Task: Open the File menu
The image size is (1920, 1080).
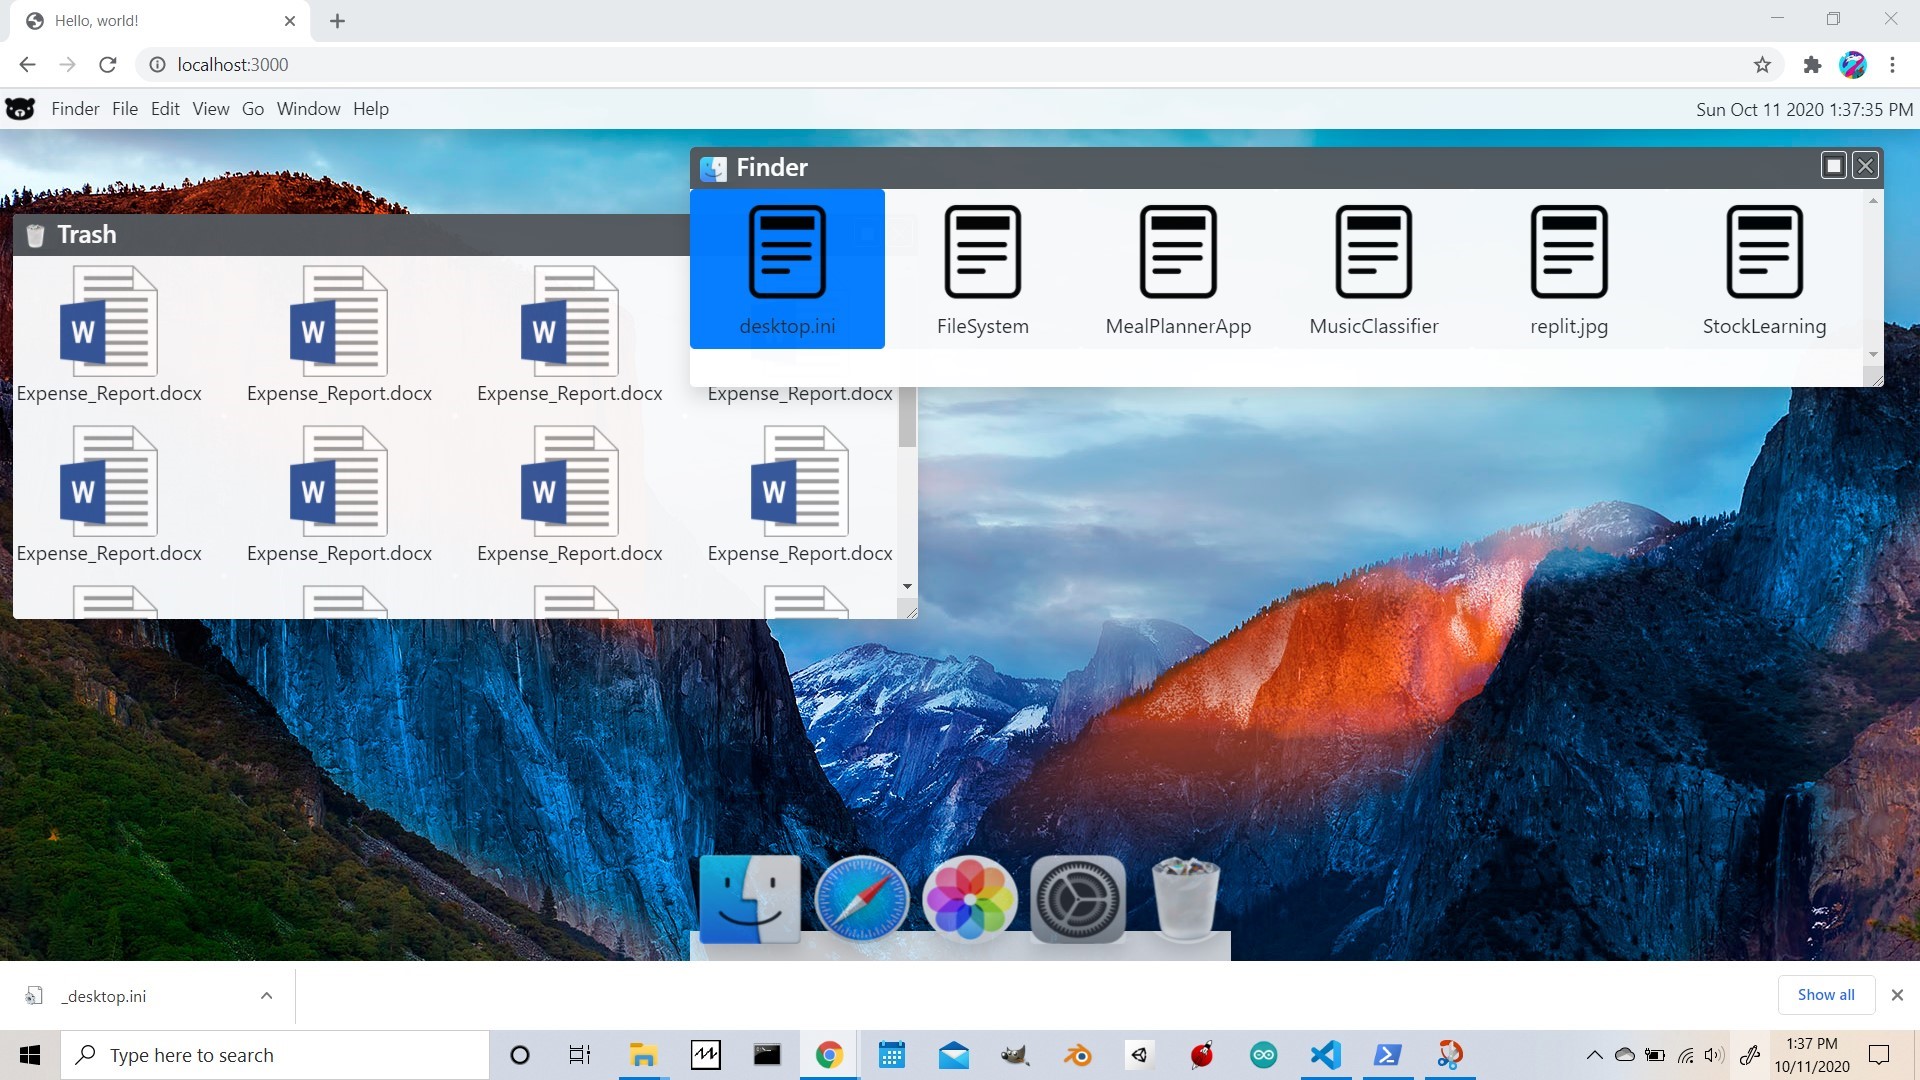Action: (x=125, y=109)
